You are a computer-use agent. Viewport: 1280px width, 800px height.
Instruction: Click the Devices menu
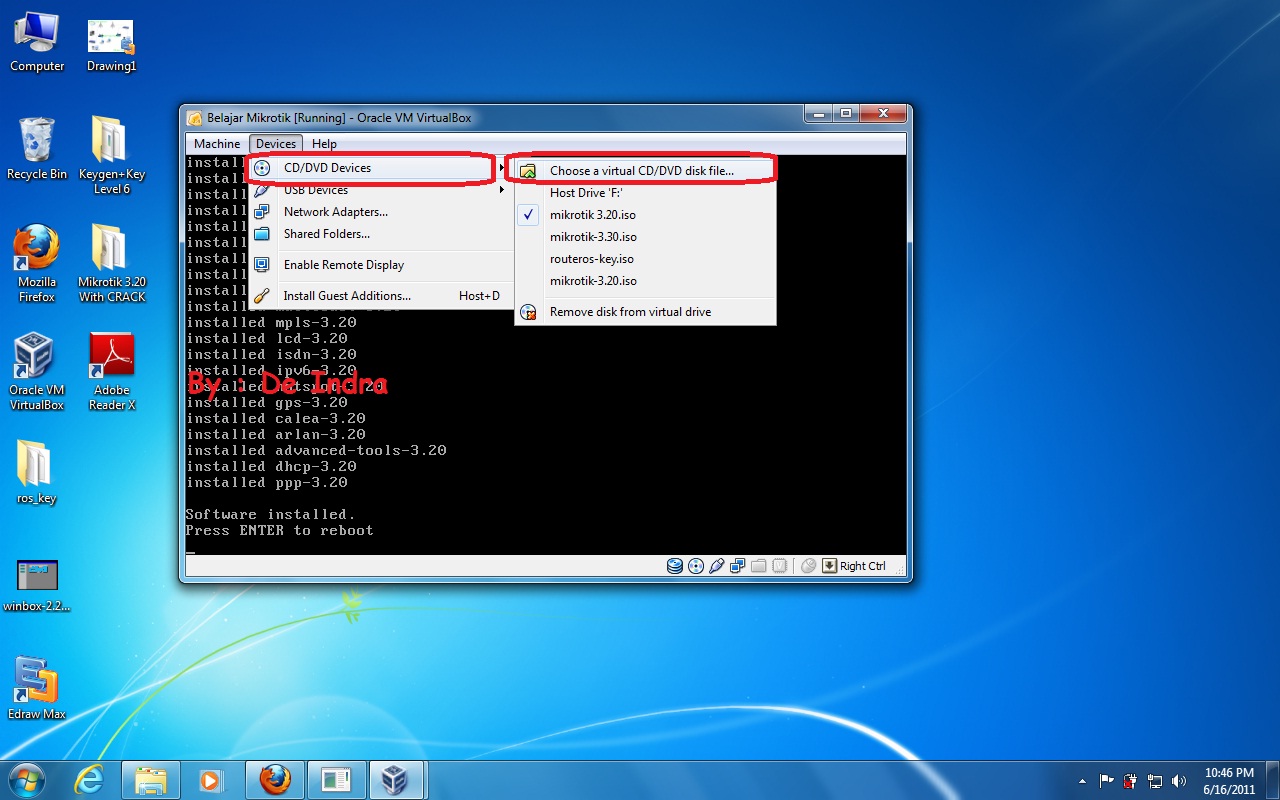point(276,144)
